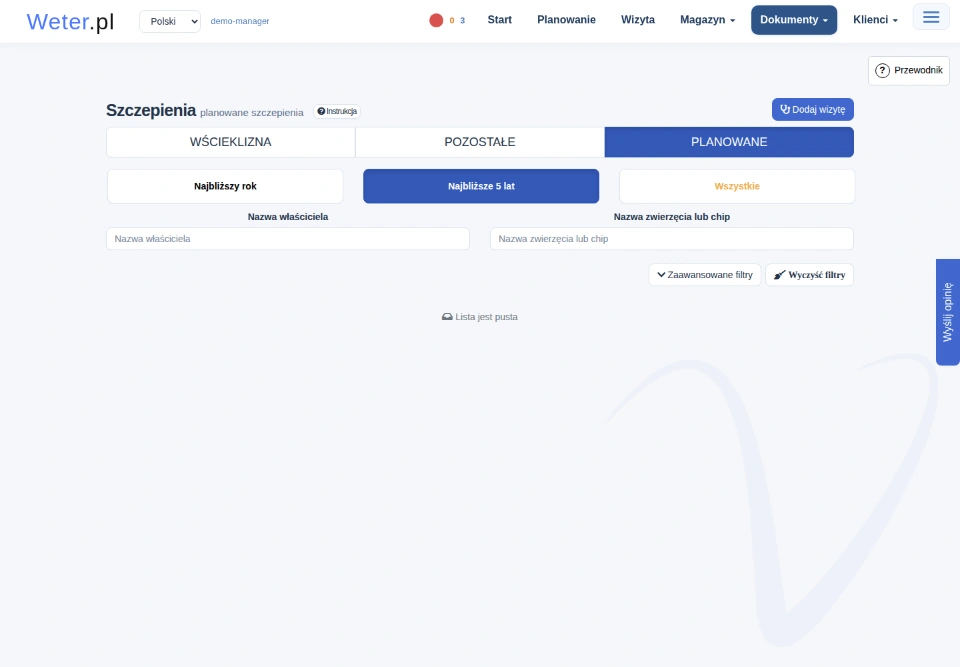This screenshot has height=667, width=960.
Task: Open the Polski language dropdown
Action: (170, 21)
